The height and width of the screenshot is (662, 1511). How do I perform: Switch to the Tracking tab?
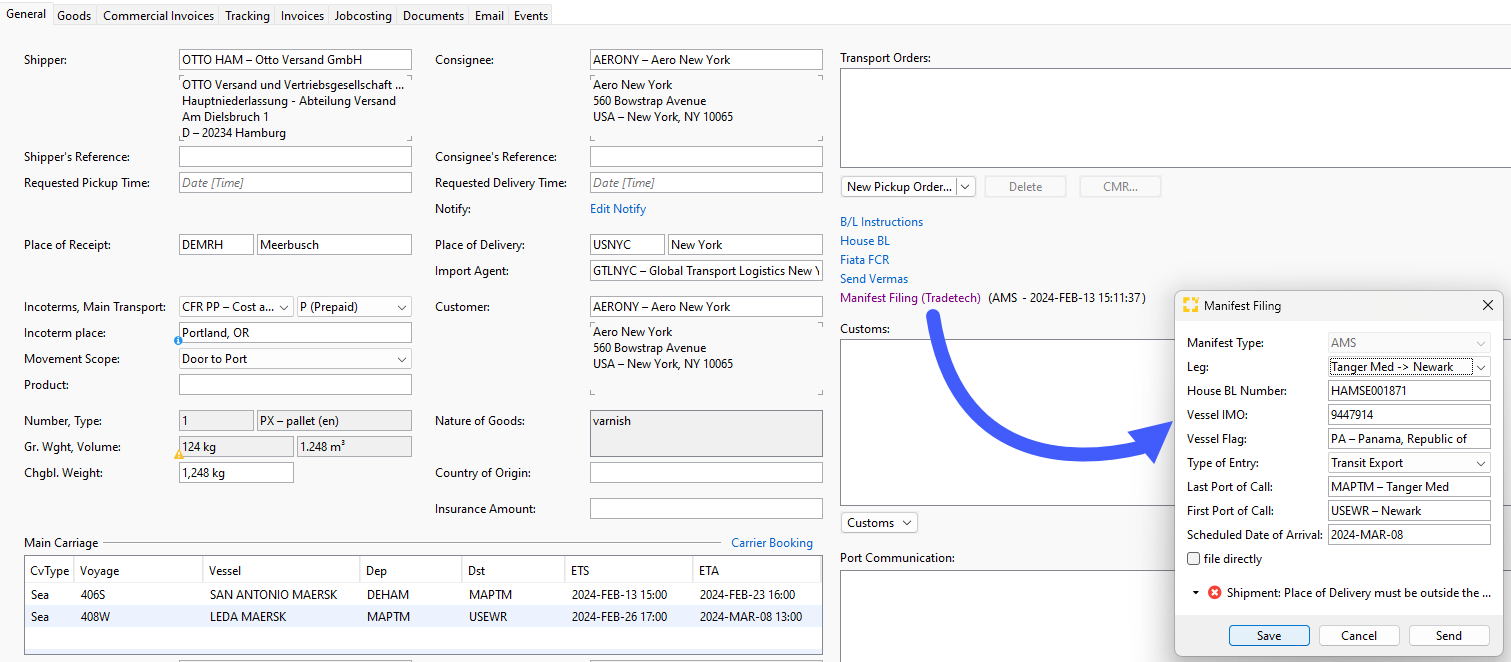[247, 16]
